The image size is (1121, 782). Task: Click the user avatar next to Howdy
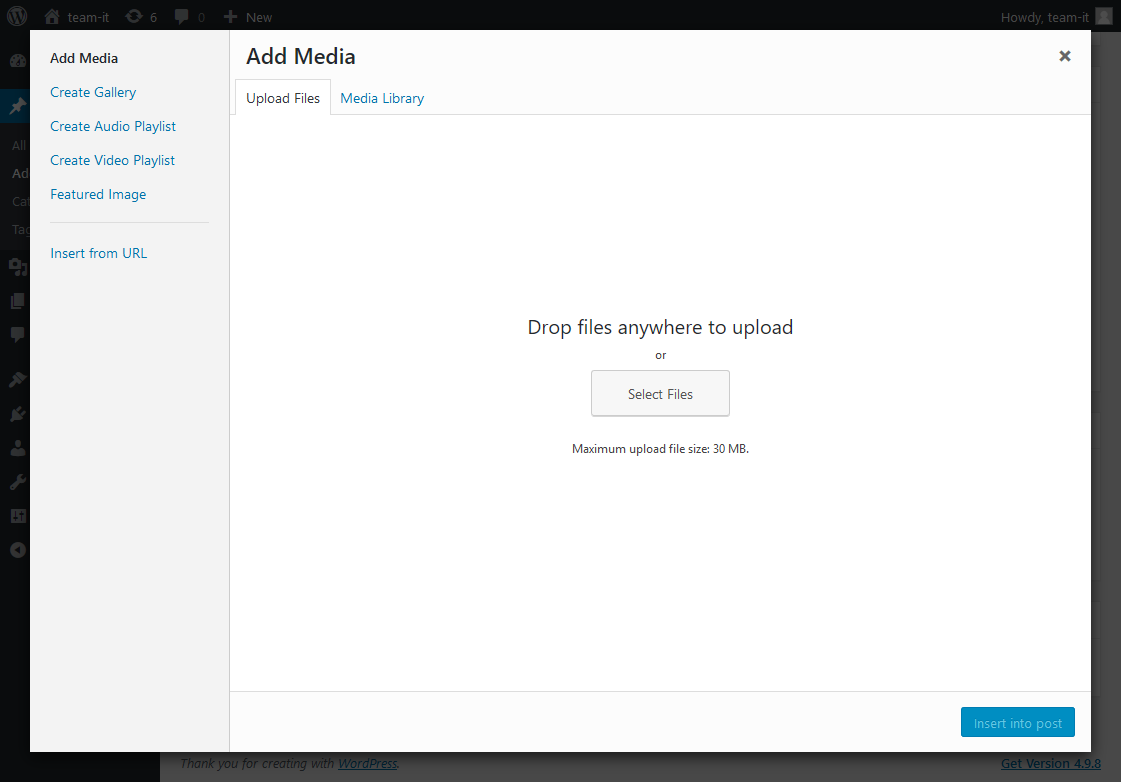click(1103, 16)
